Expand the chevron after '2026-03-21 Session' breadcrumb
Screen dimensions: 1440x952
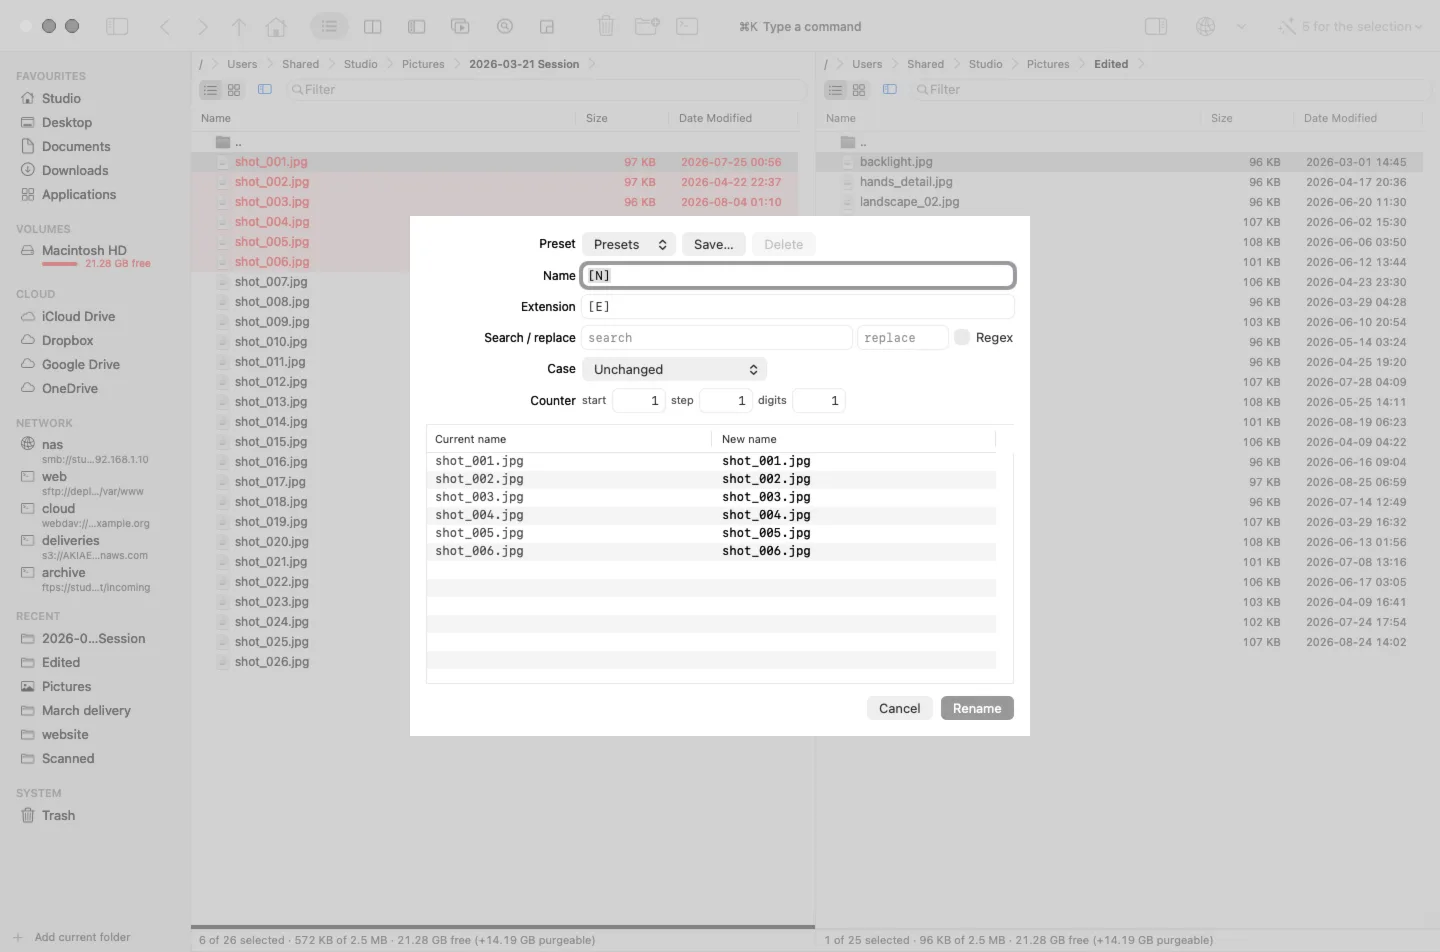coord(592,64)
